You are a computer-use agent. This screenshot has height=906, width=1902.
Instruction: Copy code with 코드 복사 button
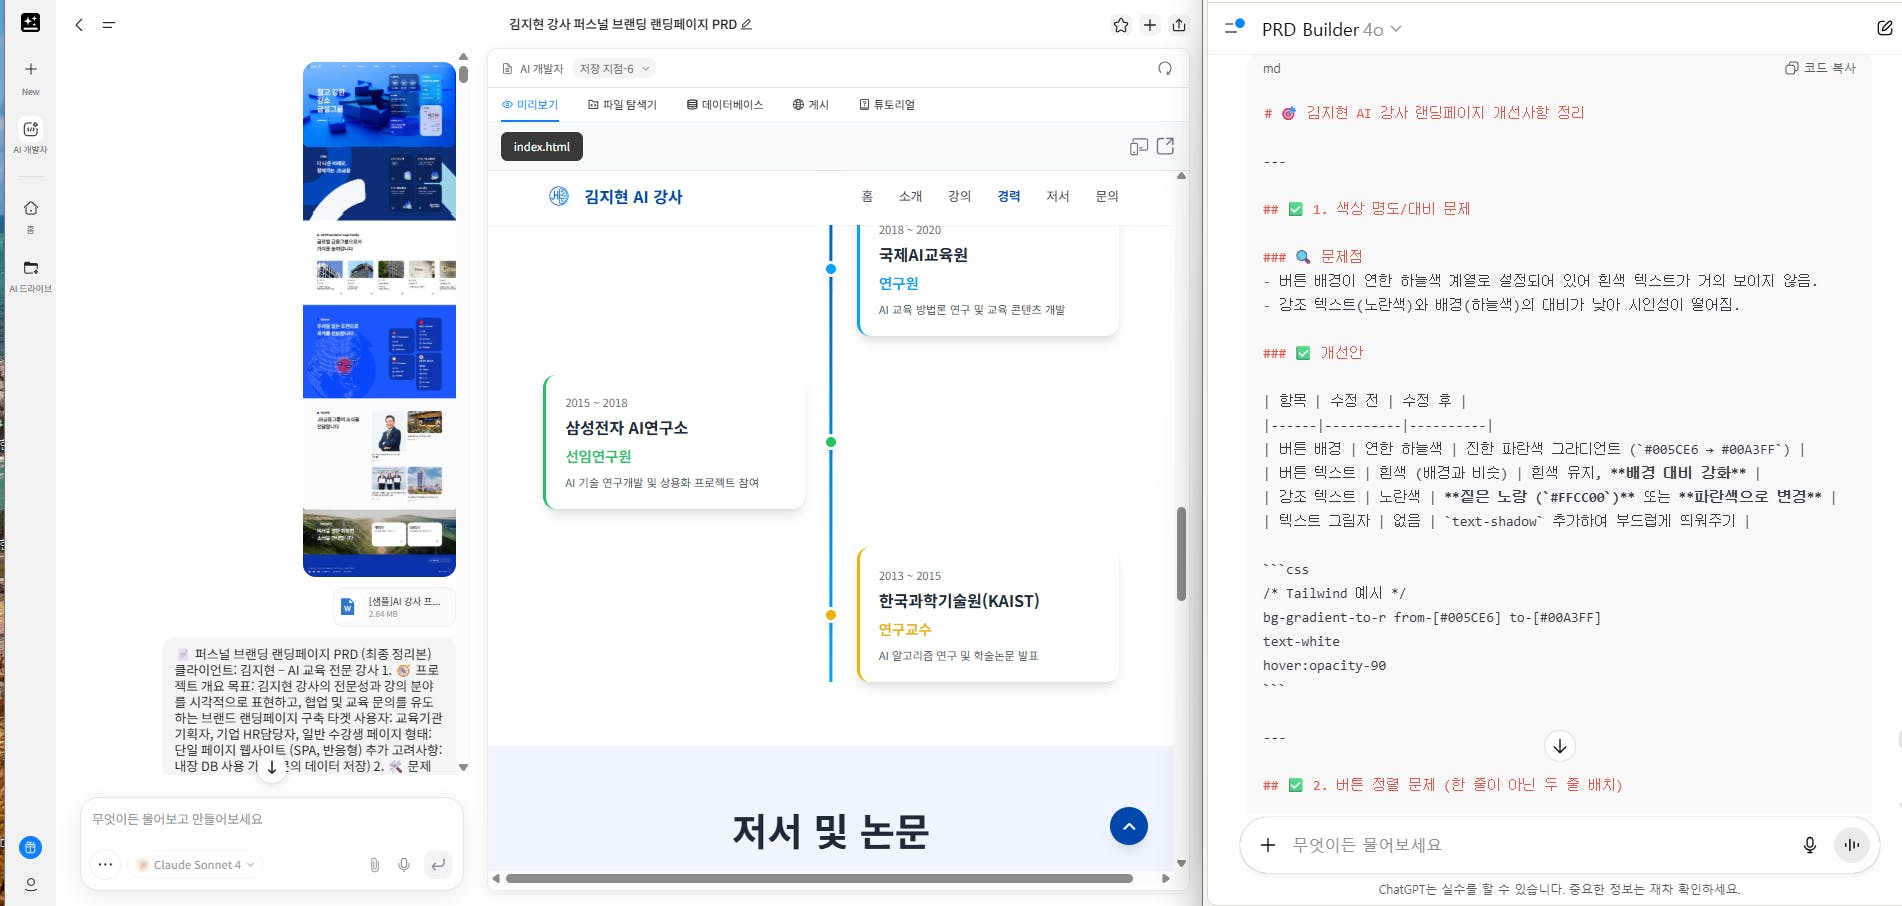(x=1820, y=68)
